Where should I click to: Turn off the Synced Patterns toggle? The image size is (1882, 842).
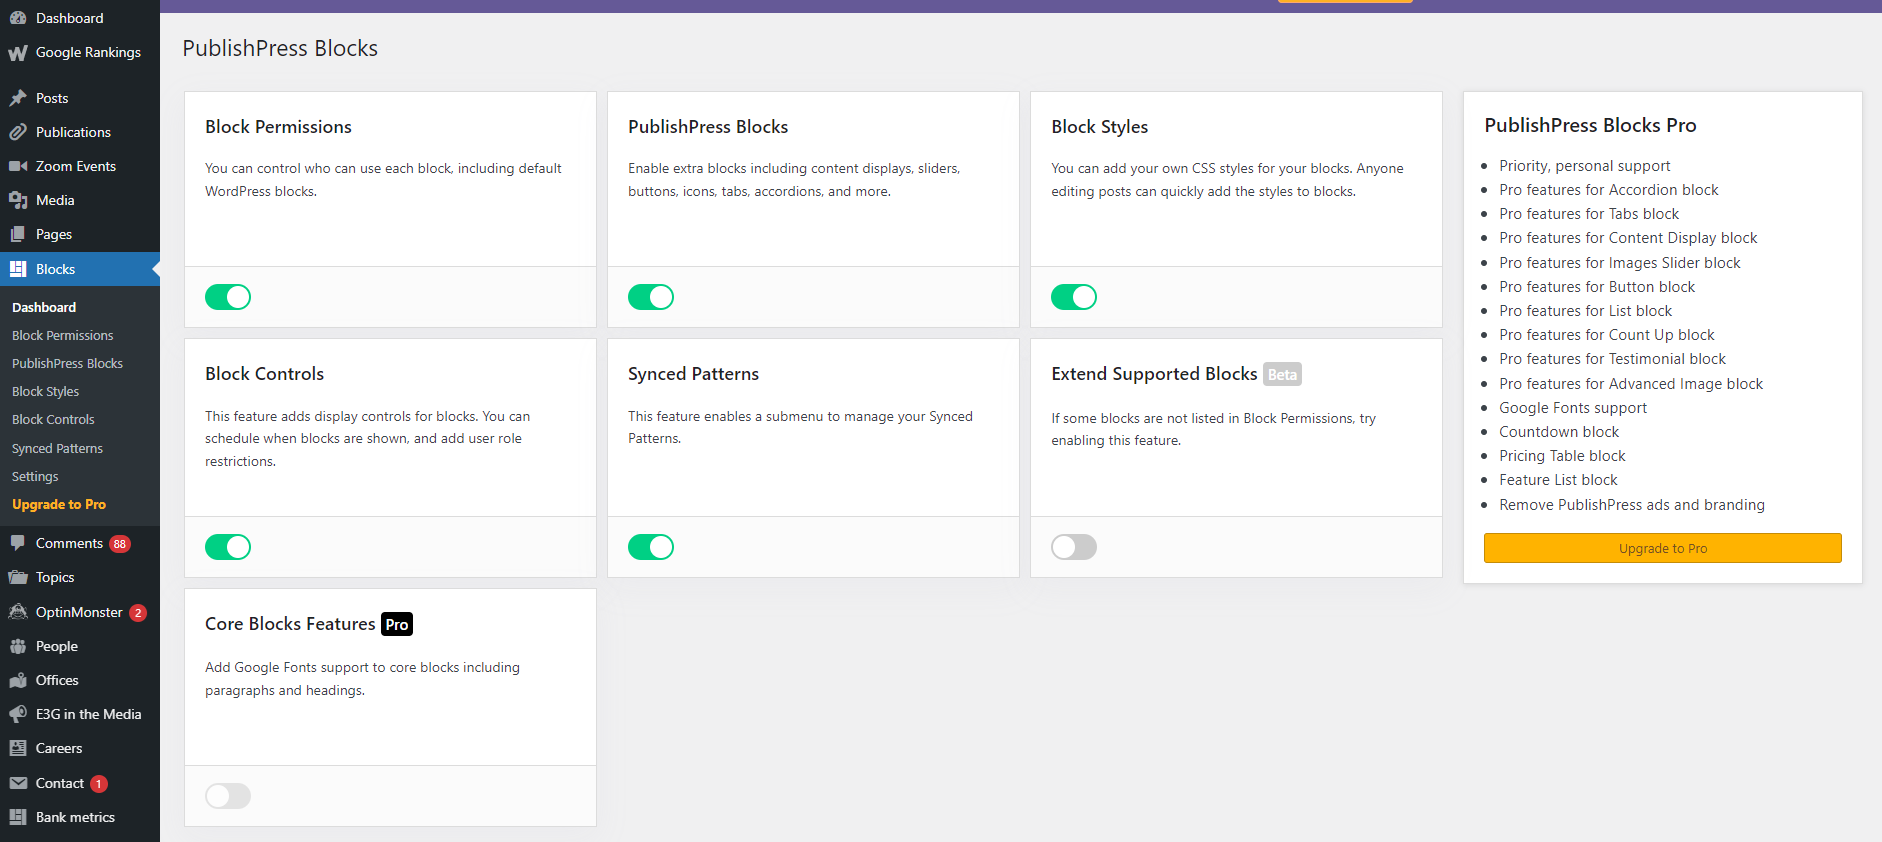click(x=651, y=547)
